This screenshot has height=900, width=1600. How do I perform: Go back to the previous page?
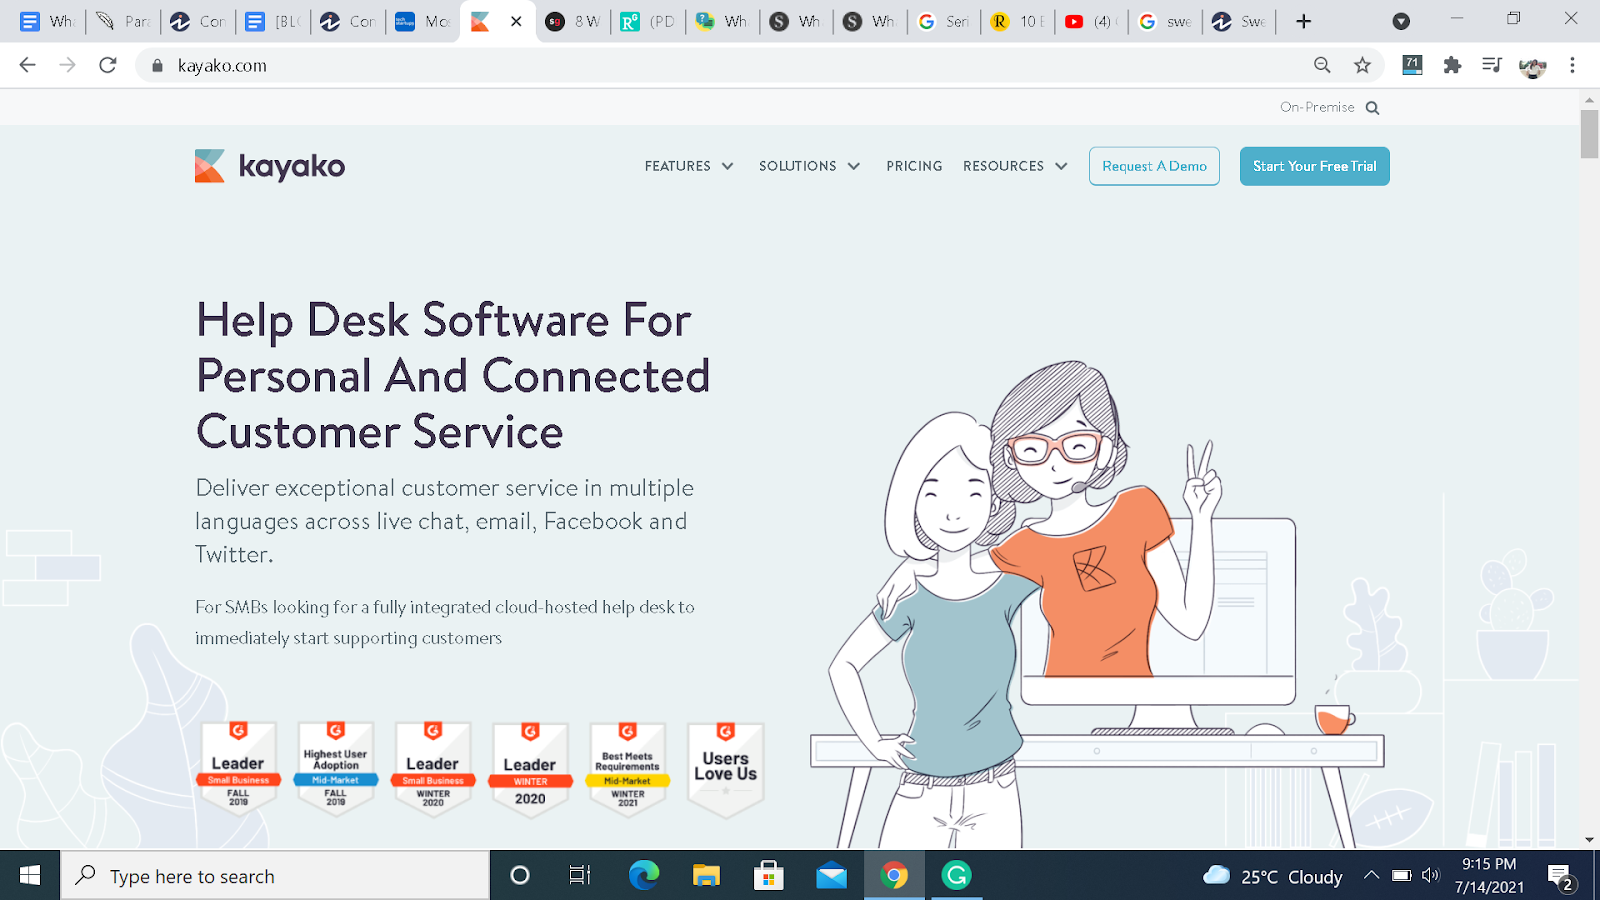click(27, 65)
